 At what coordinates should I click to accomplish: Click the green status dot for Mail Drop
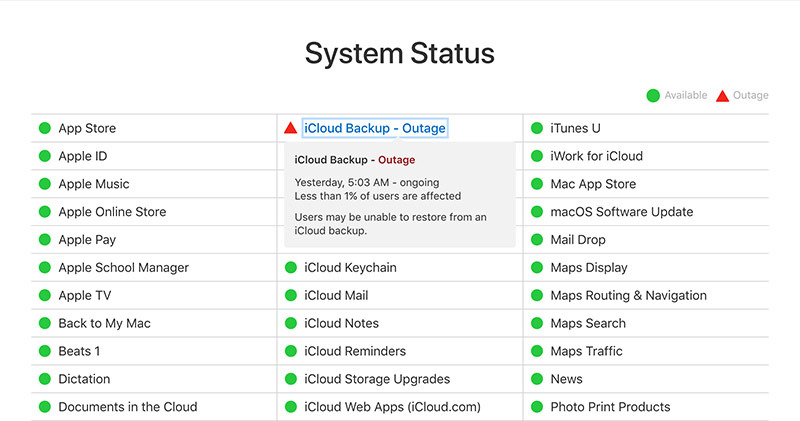[537, 239]
